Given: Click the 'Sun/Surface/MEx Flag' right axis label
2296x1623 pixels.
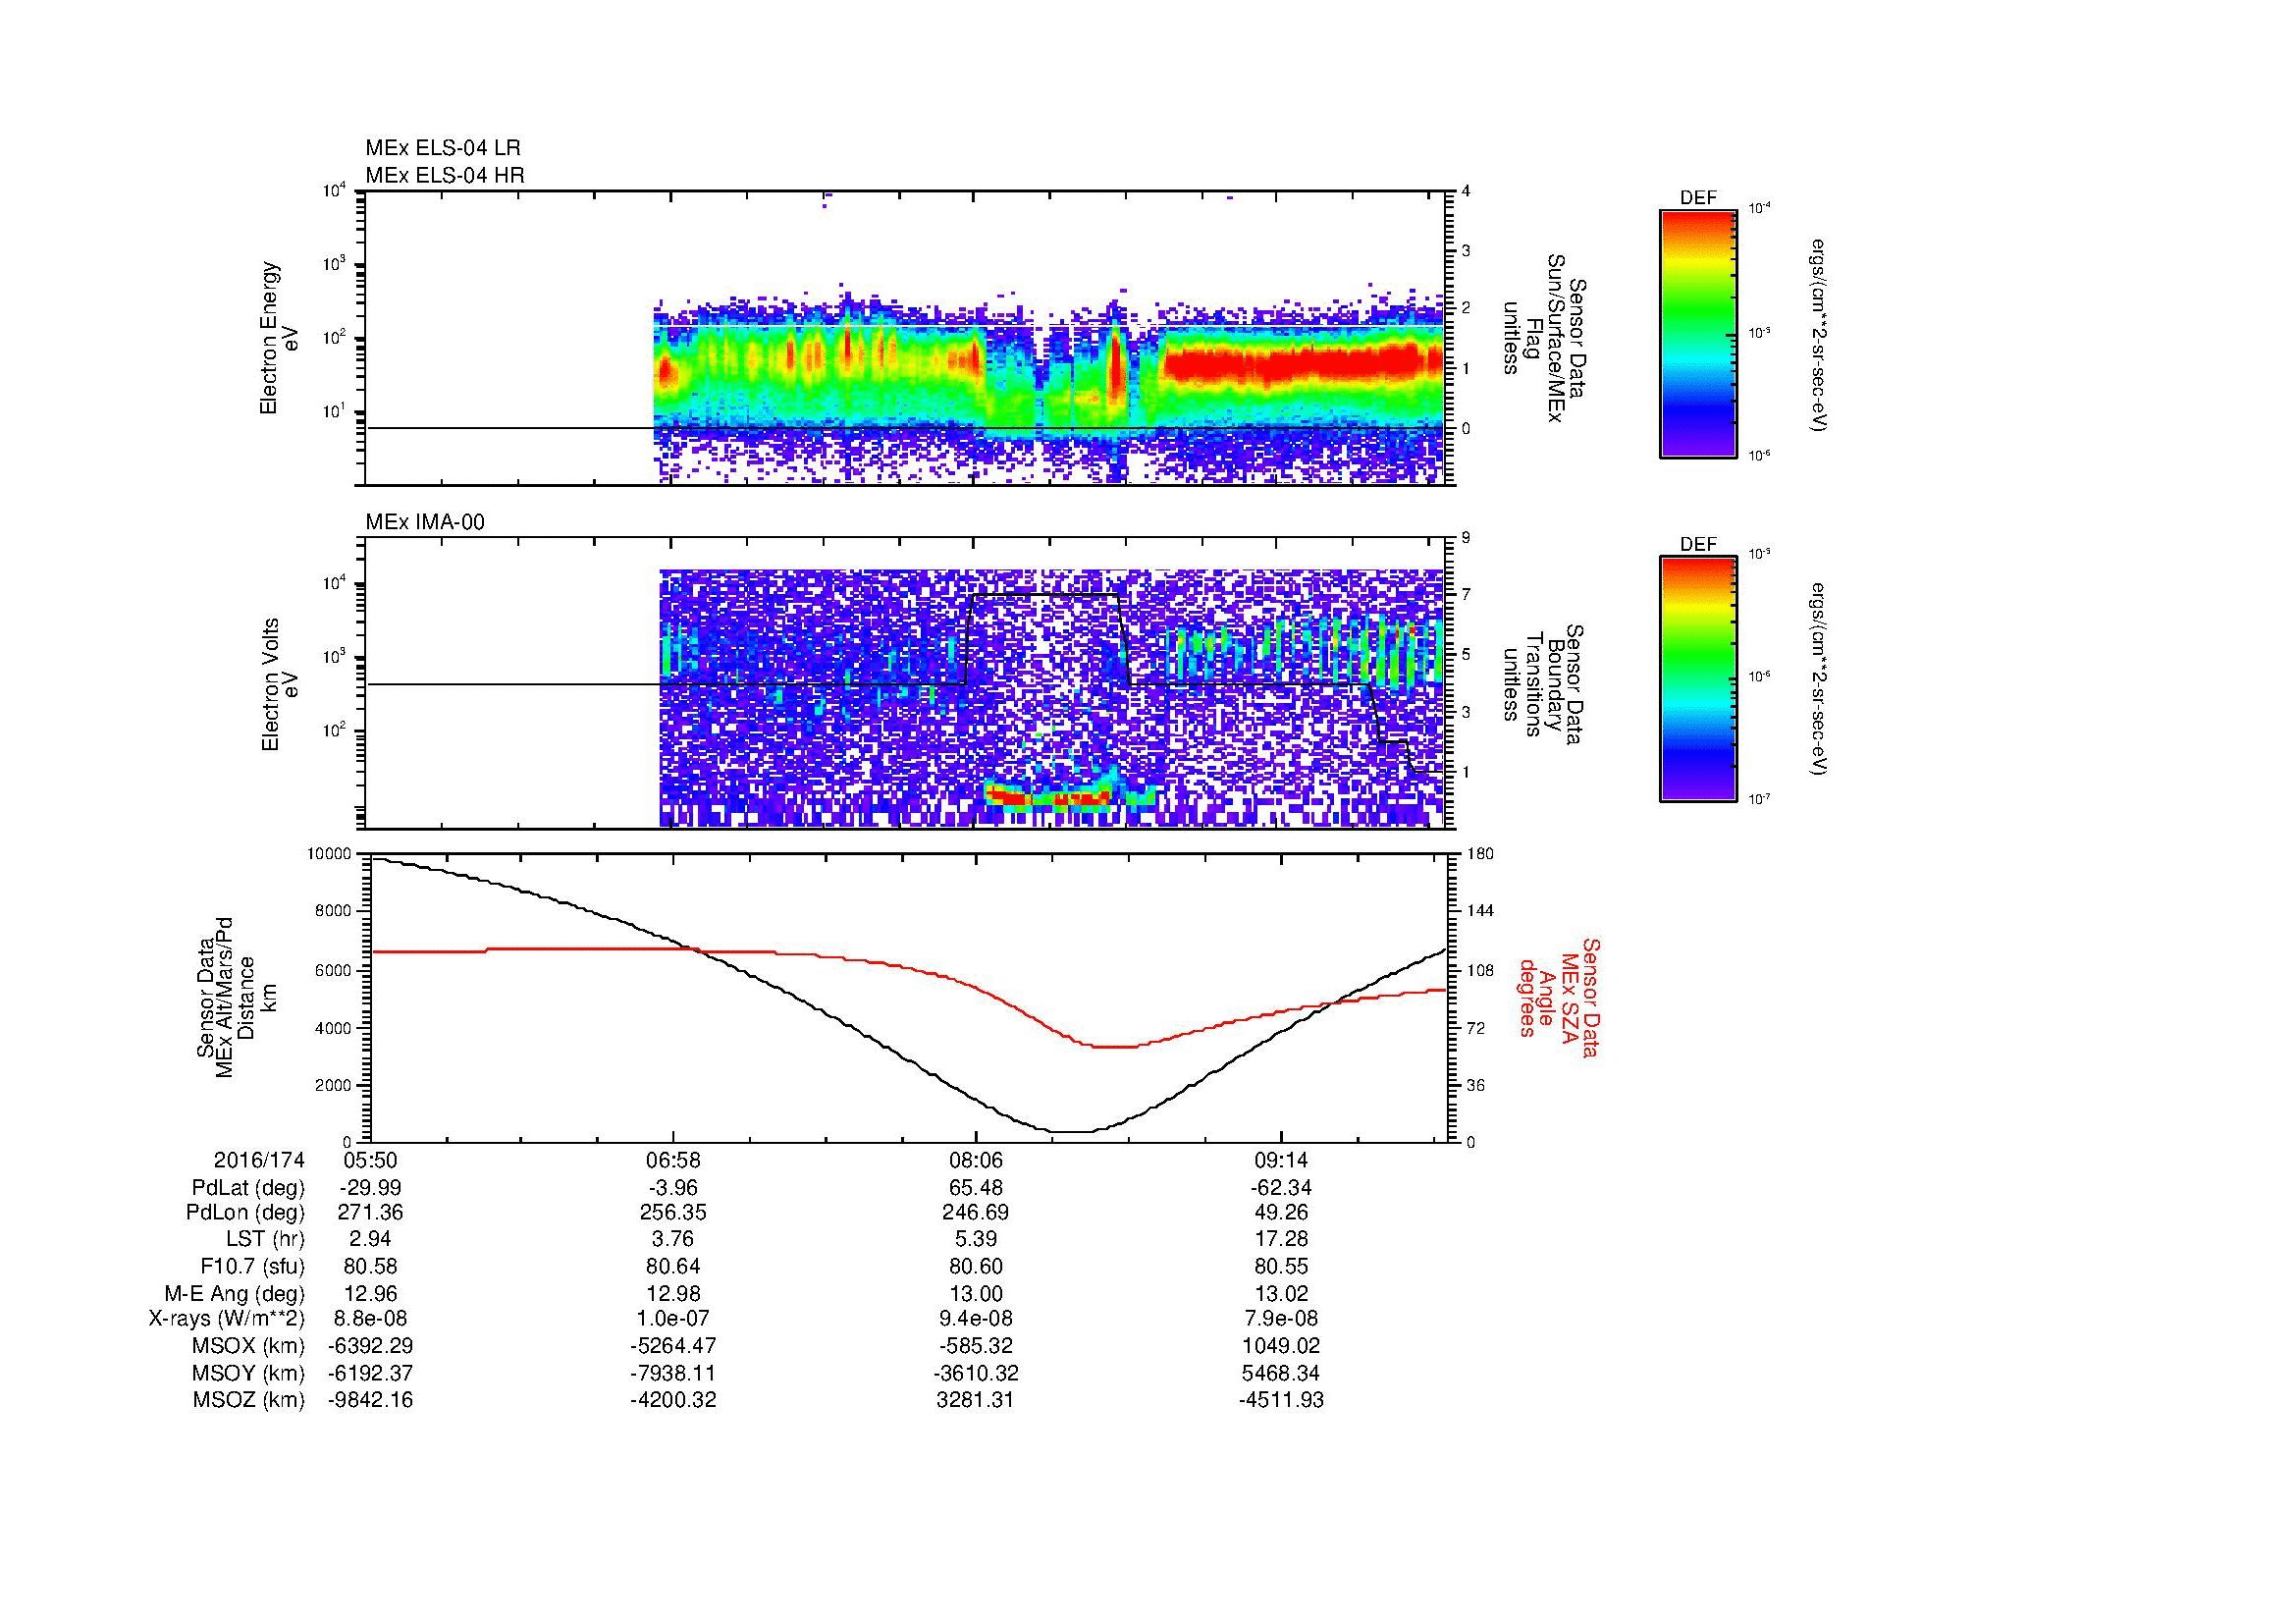Looking at the screenshot, I should coord(1546,338).
